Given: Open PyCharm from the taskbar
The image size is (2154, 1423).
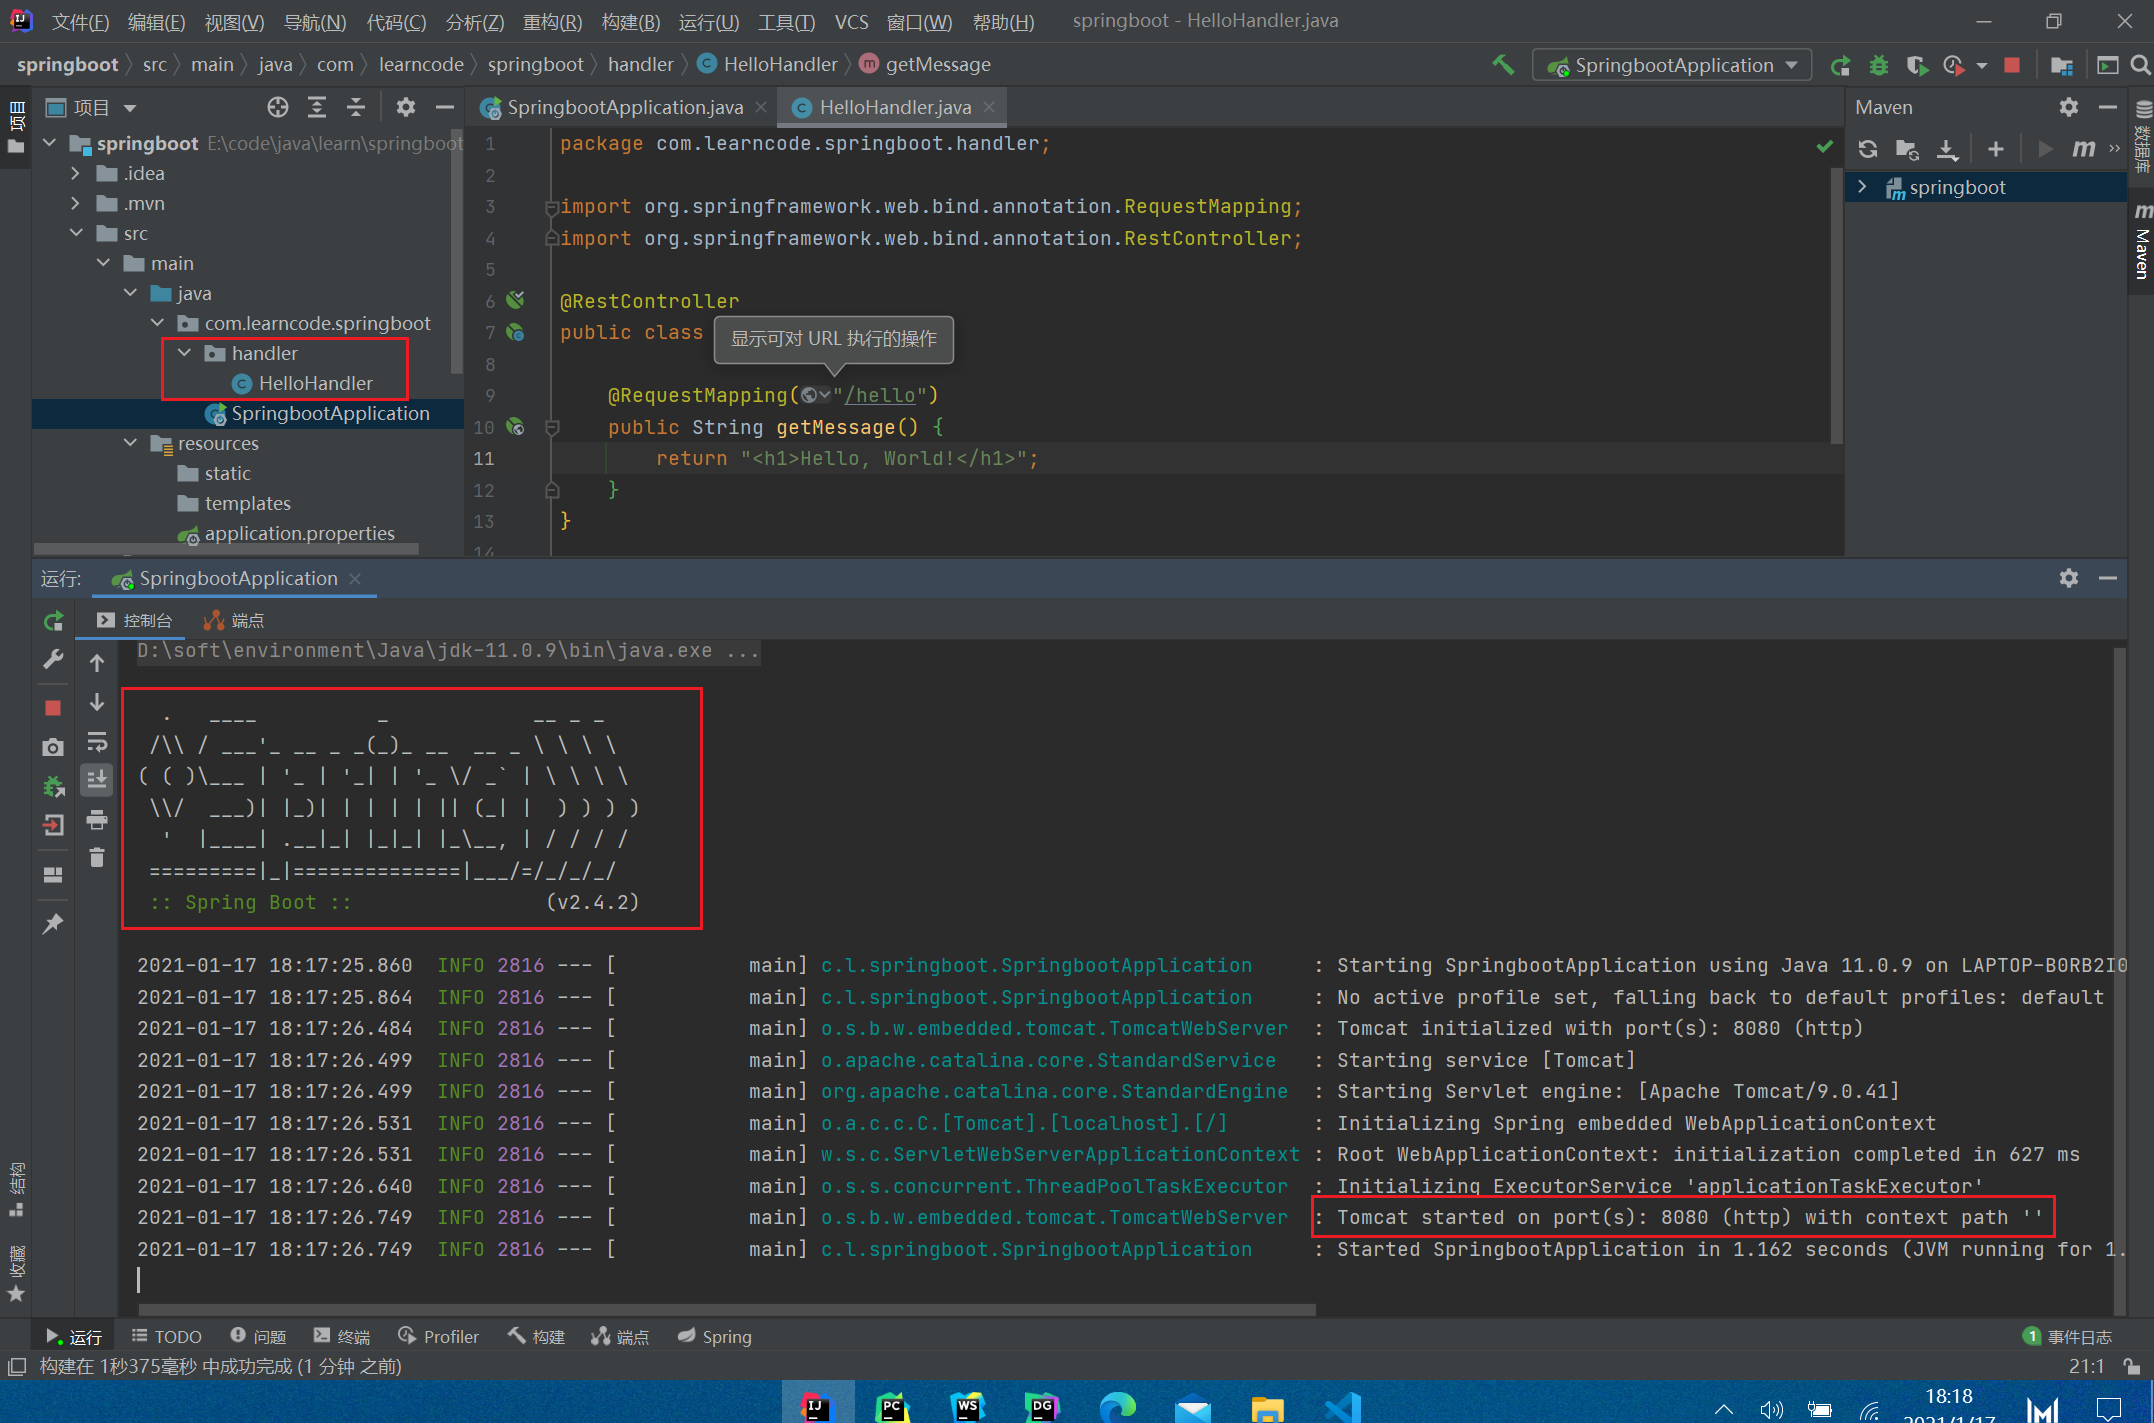Looking at the screenshot, I should [891, 1407].
